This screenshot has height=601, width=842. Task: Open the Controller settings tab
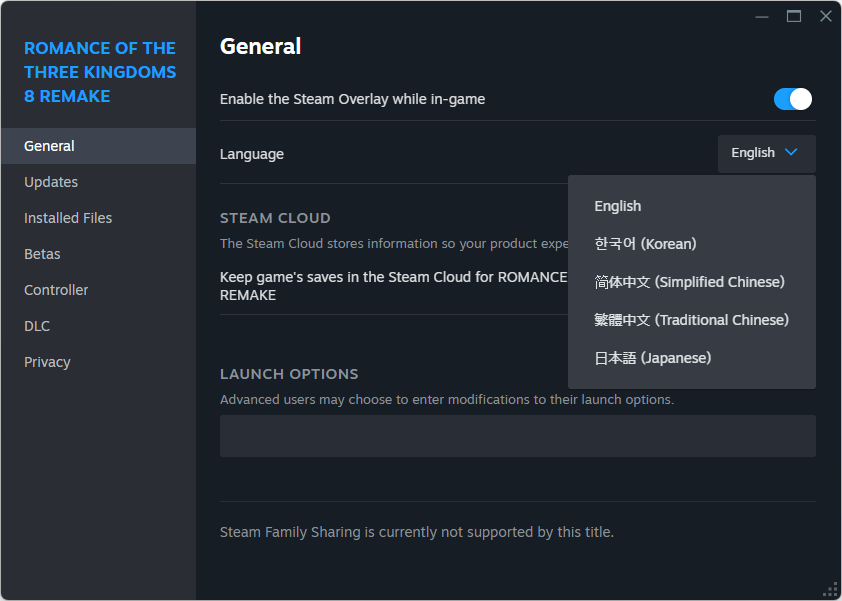[56, 290]
